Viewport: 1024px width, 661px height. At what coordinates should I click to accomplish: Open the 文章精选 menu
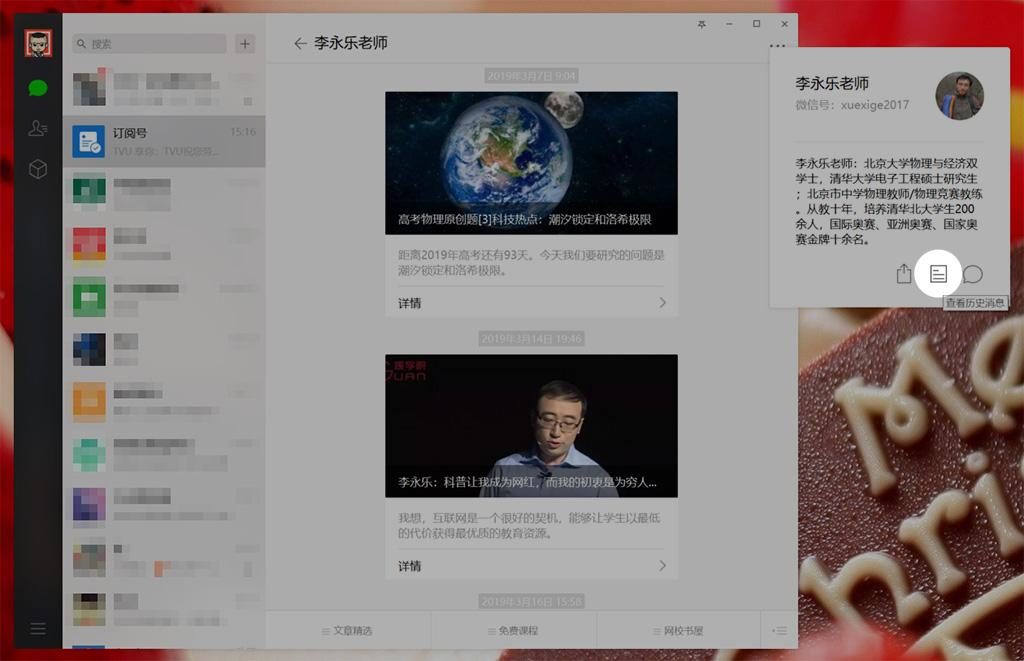(348, 631)
